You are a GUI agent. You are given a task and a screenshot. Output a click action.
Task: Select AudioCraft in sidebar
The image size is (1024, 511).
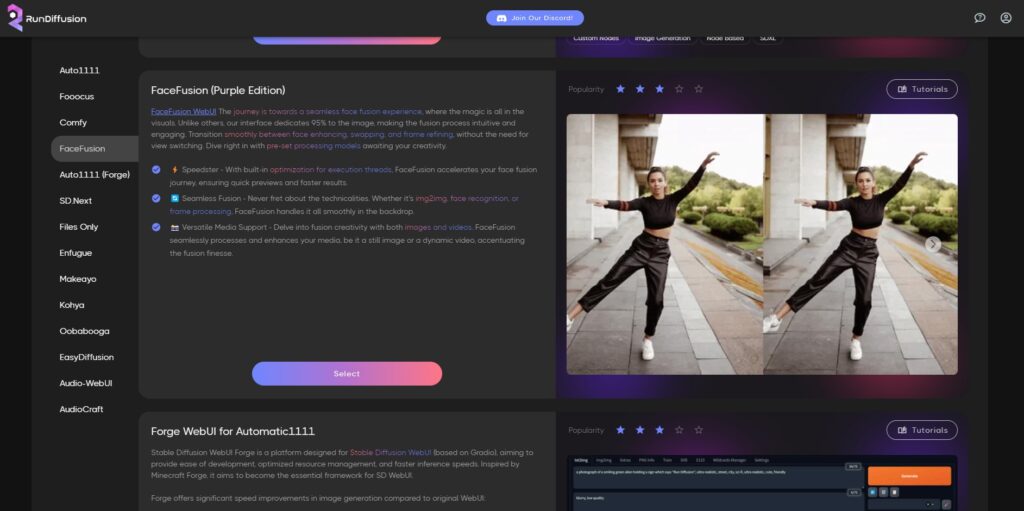[82, 410]
